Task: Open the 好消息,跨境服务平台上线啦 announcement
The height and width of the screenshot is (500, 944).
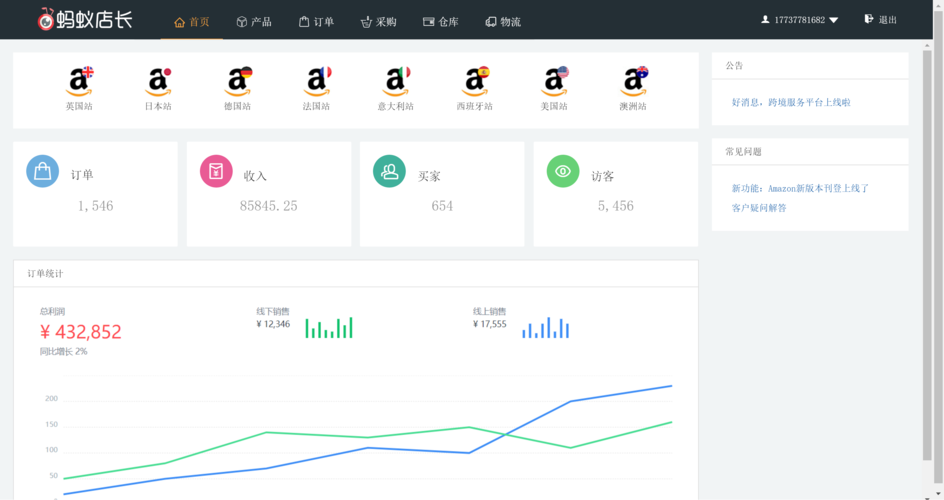Action: 791,102
